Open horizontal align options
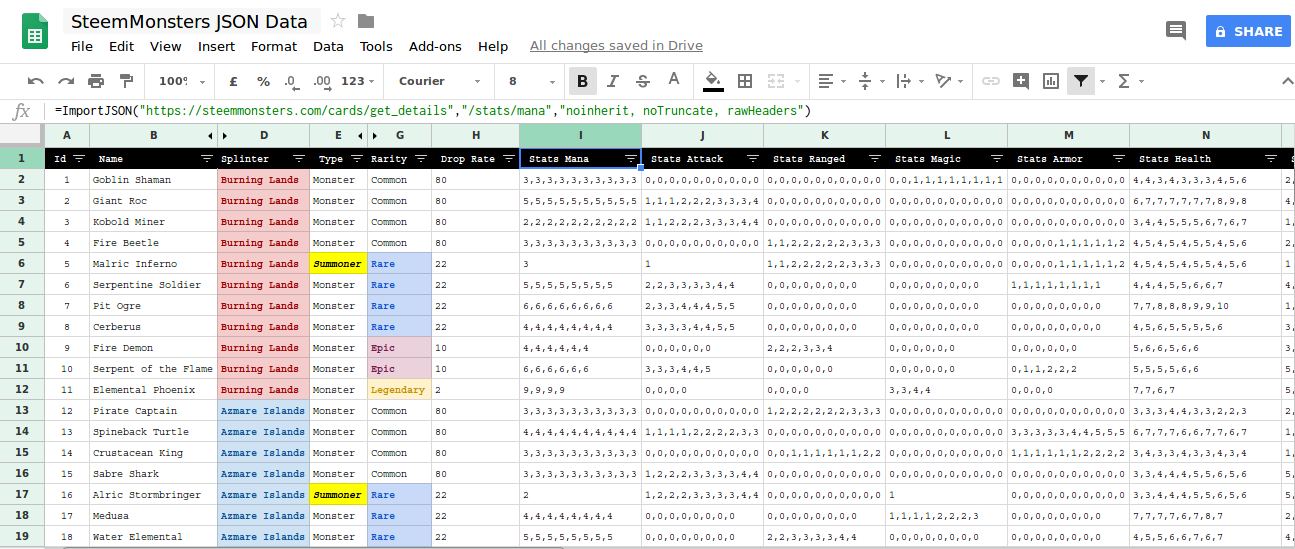Viewport: 1295px width, 549px height. [831, 81]
